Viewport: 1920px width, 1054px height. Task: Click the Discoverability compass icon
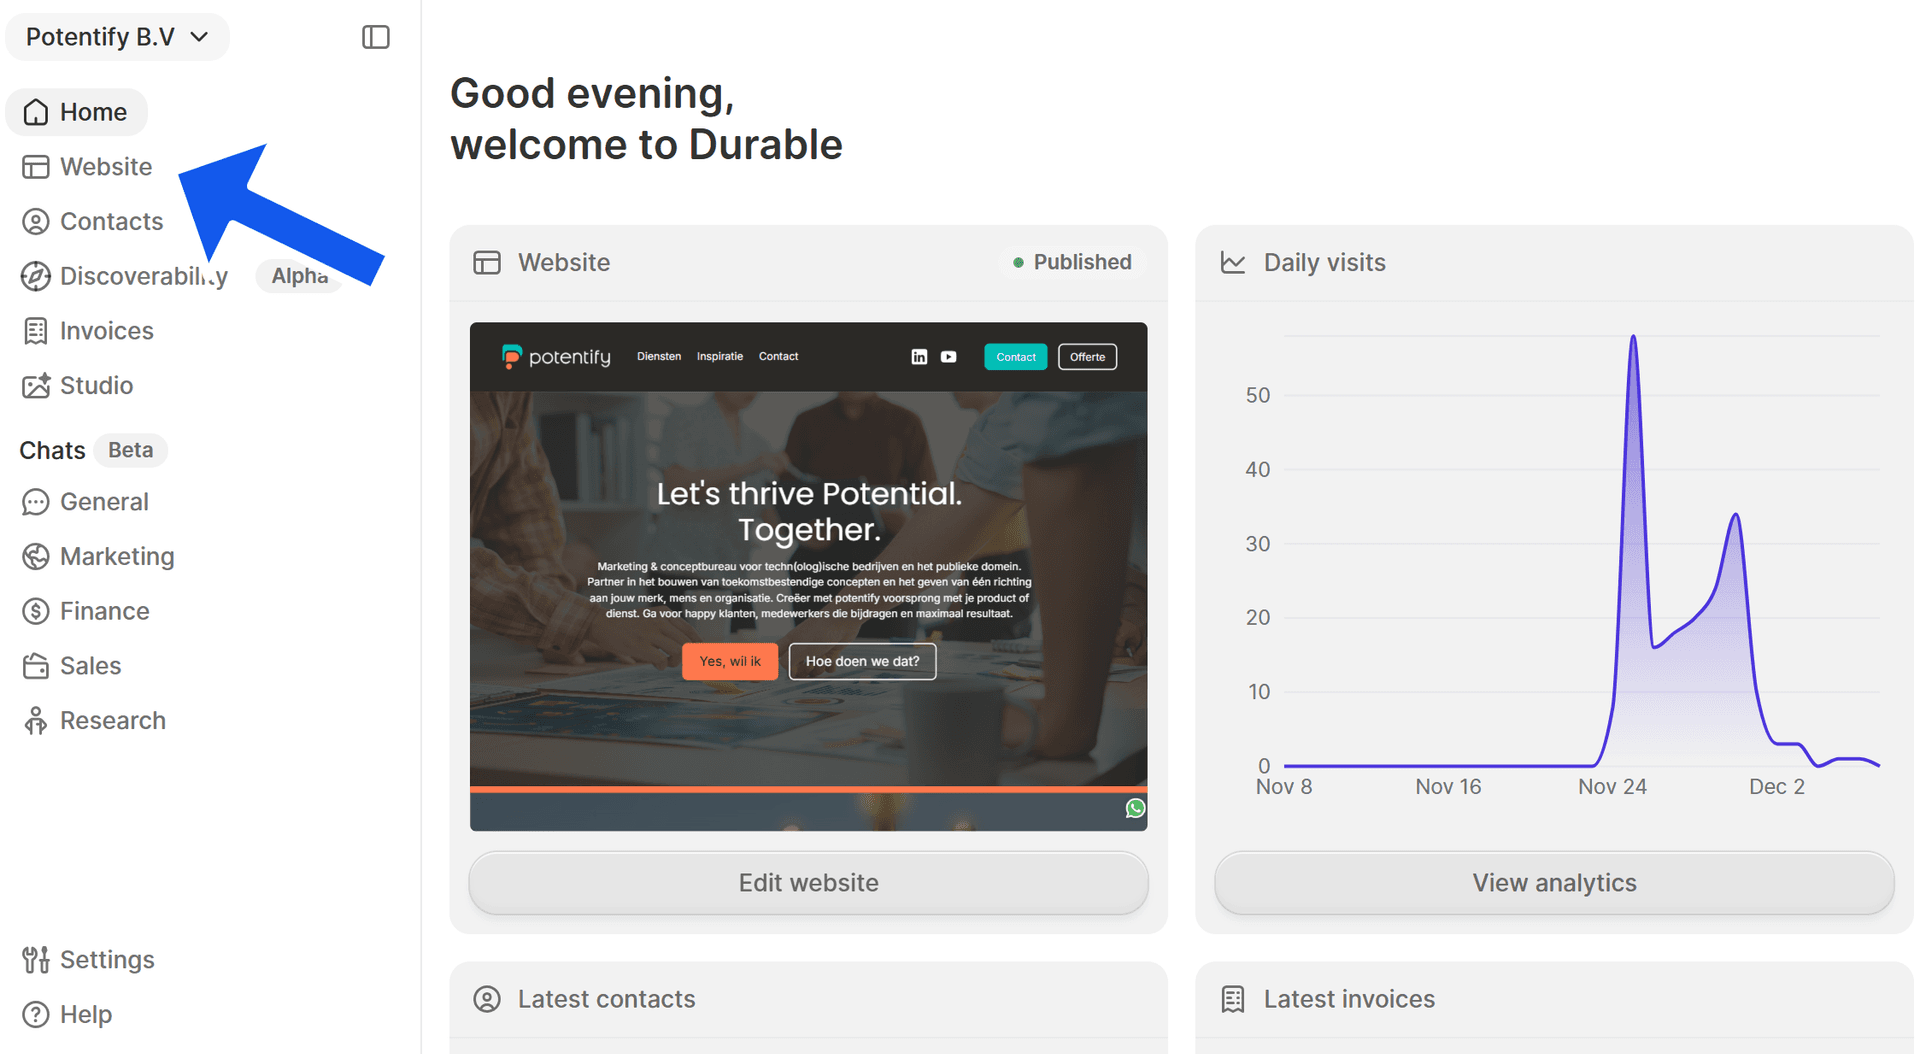point(36,276)
